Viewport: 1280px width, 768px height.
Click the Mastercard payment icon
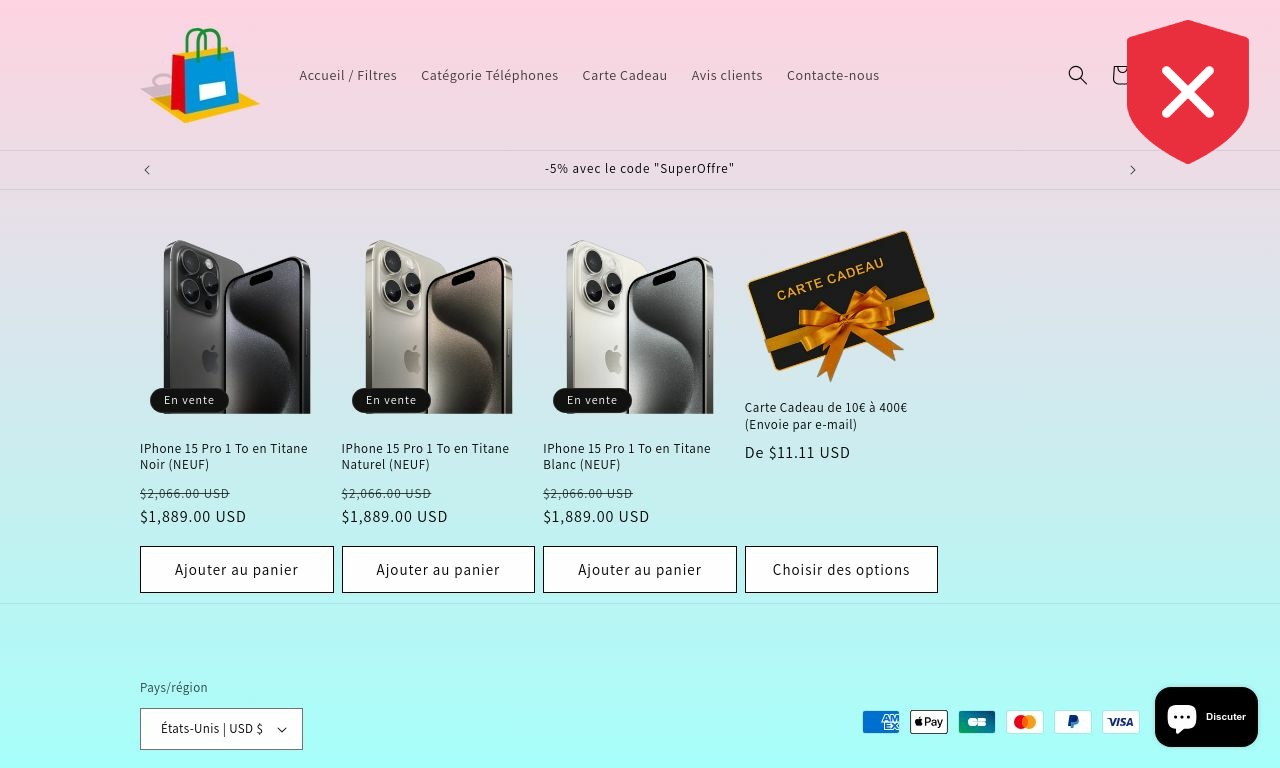click(x=1025, y=722)
